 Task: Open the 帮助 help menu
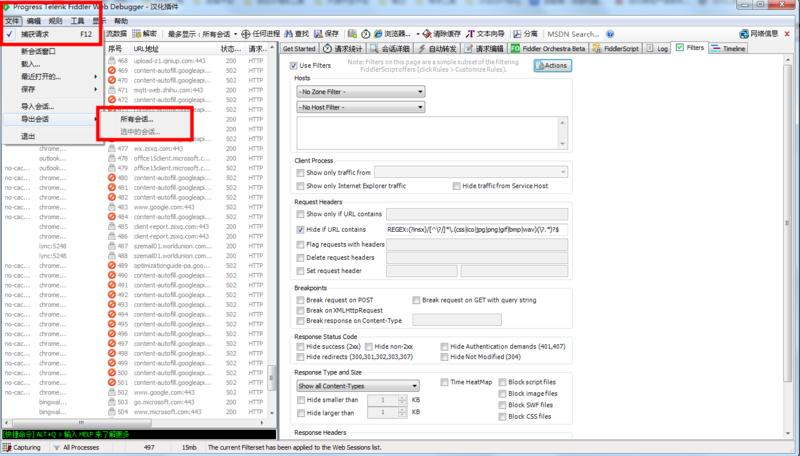(121, 21)
